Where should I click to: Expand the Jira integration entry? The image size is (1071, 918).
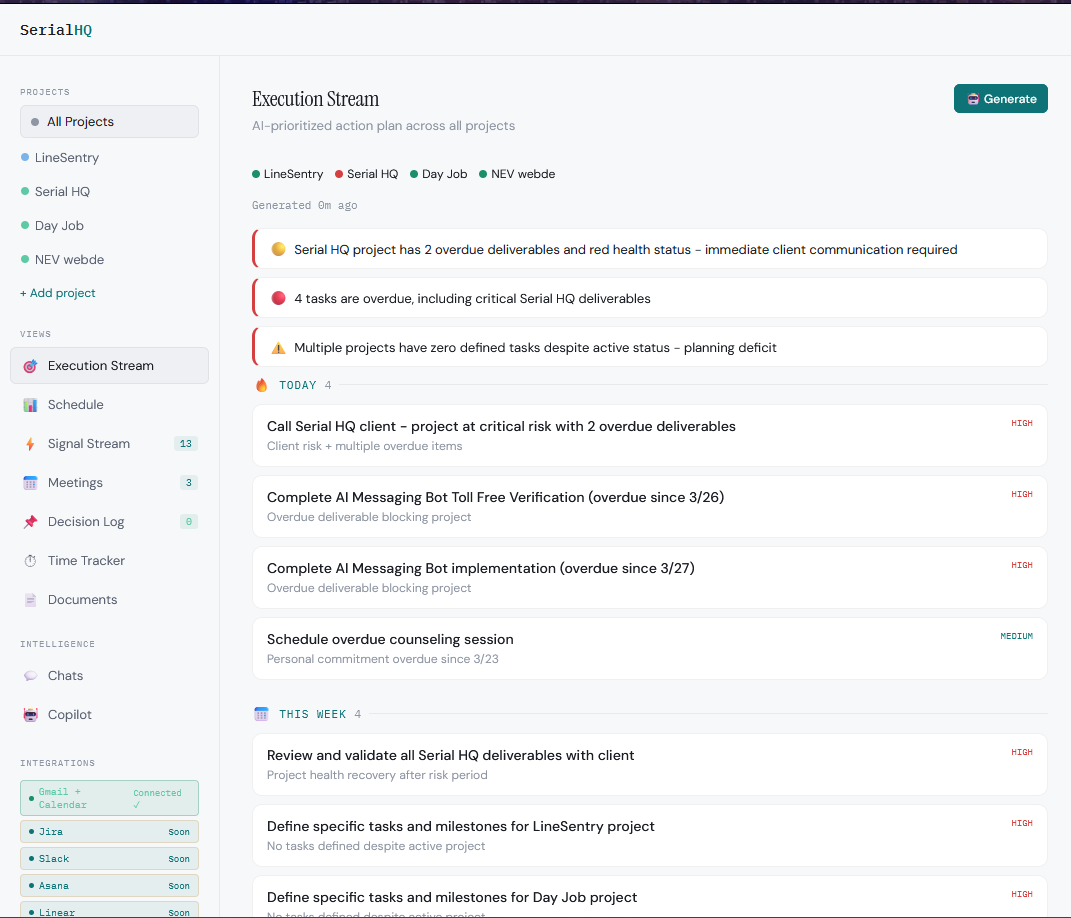[x=109, y=831]
